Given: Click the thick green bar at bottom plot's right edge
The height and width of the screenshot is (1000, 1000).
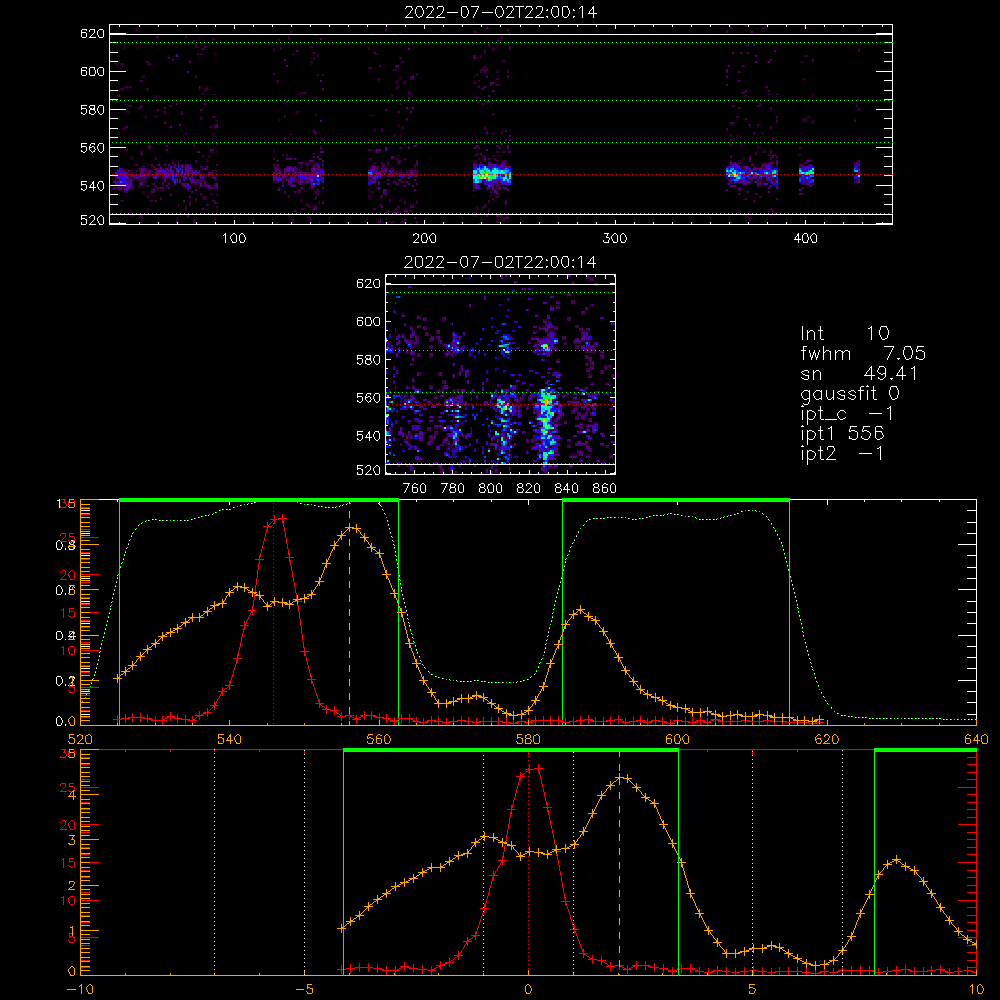Looking at the screenshot, I should [x=925, y=751].
